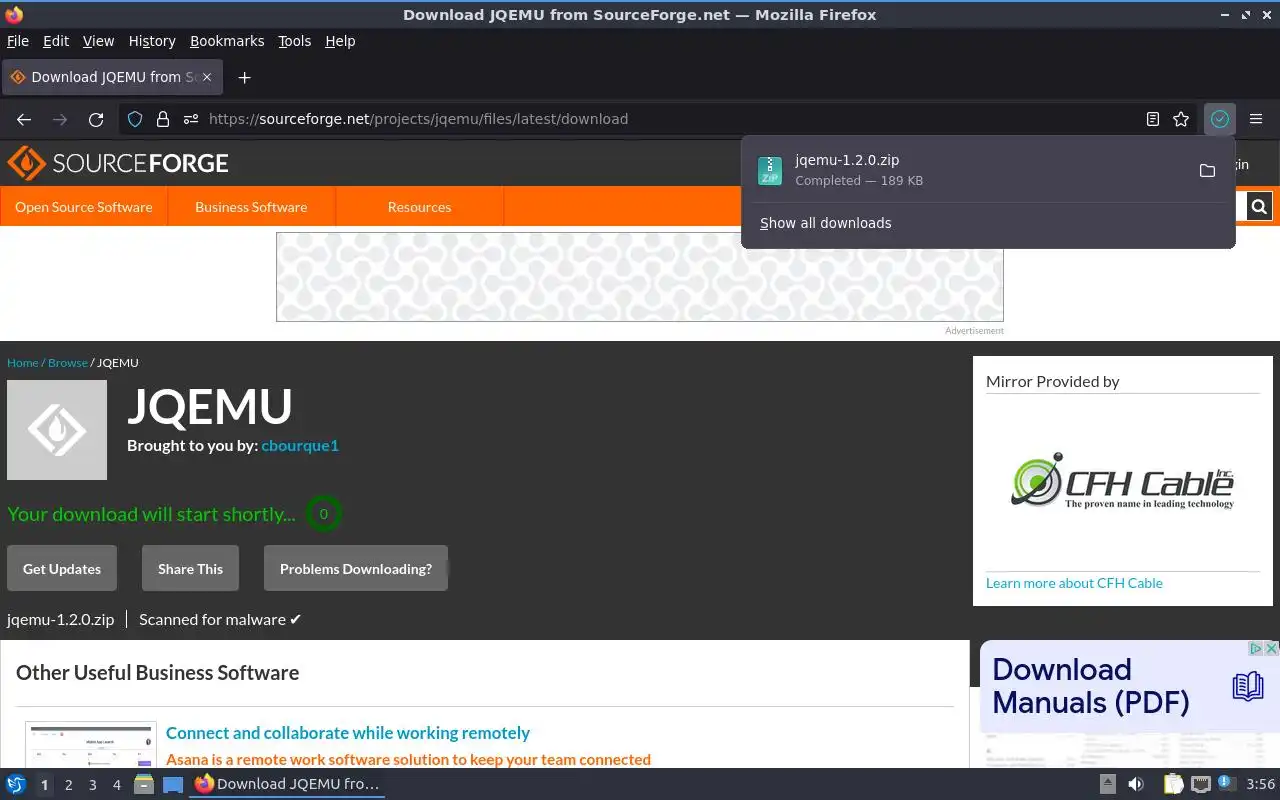
Task: Click the show desktop taskbar icon
Action: pyautogui.click(x=173, y=785)
